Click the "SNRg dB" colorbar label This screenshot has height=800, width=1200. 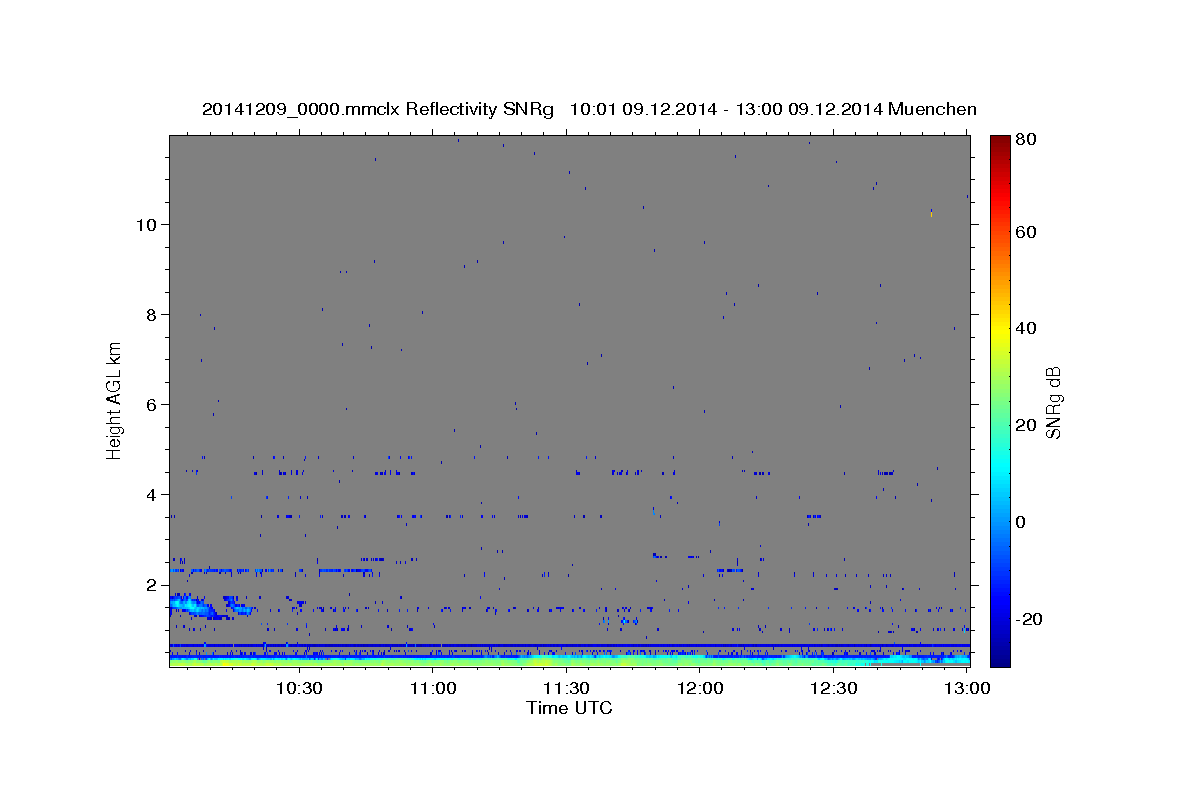point(1053,403)
